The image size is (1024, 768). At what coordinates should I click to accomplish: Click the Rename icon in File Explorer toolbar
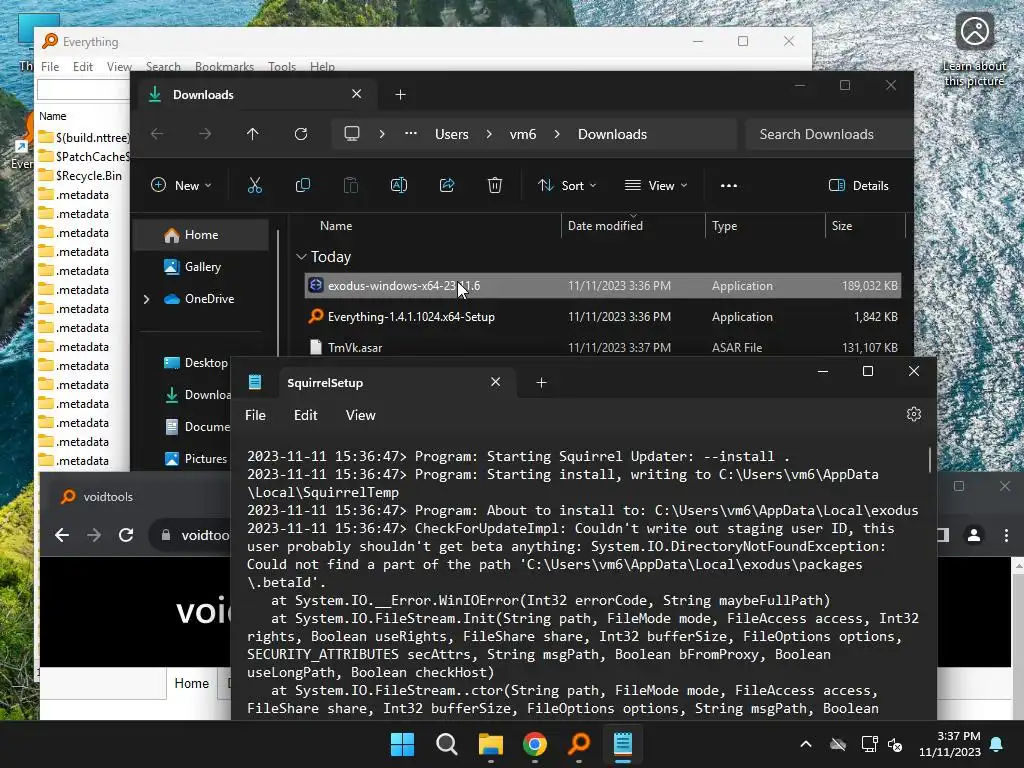pos(398,185)
